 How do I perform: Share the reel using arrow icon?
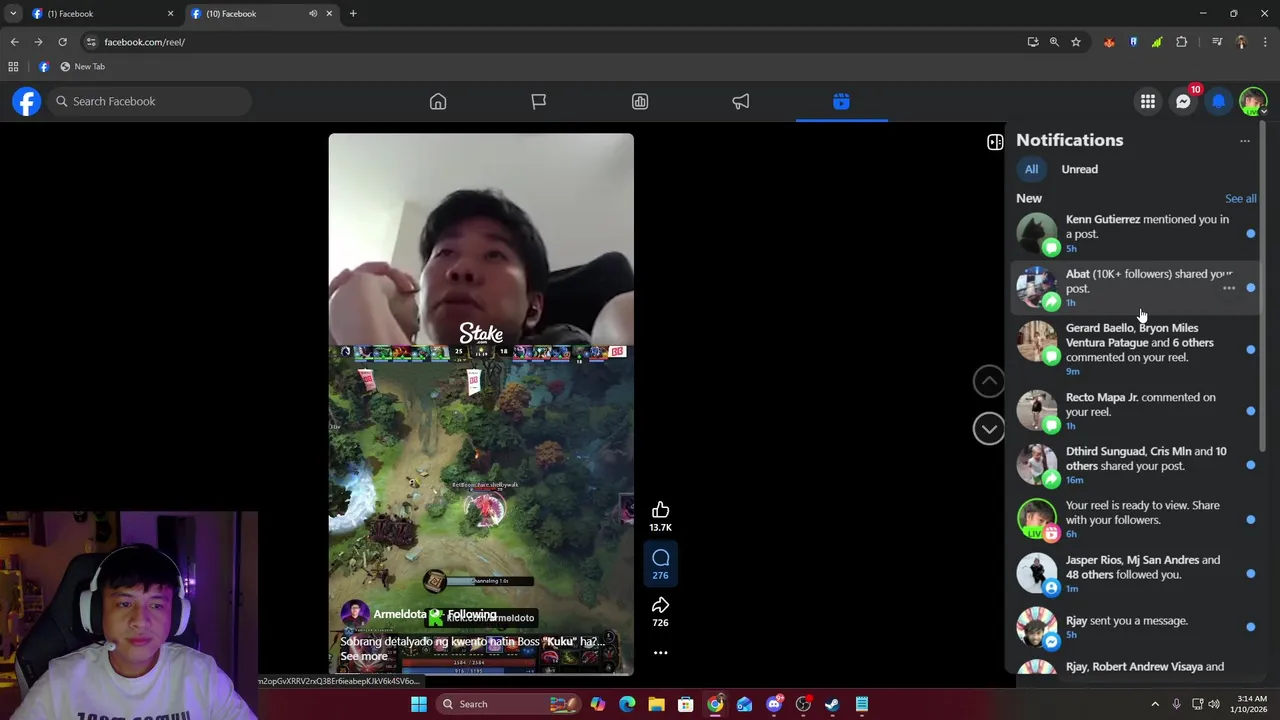(660, 605)
